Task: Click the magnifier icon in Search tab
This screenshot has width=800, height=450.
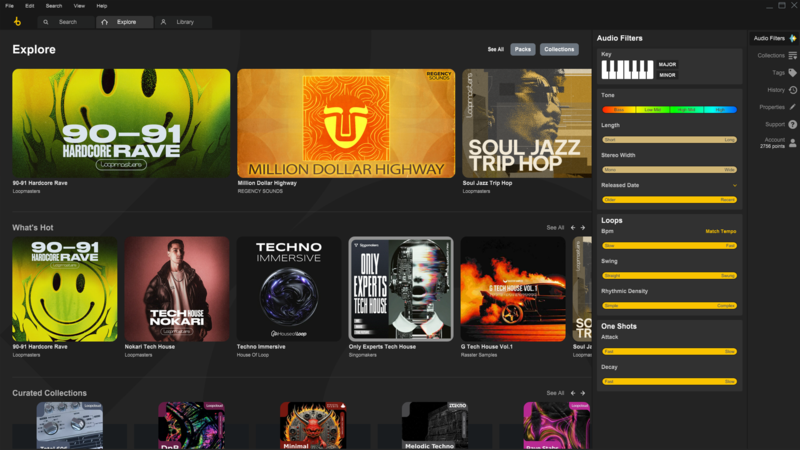Action: pyautogui.click(x=46, y=22)
